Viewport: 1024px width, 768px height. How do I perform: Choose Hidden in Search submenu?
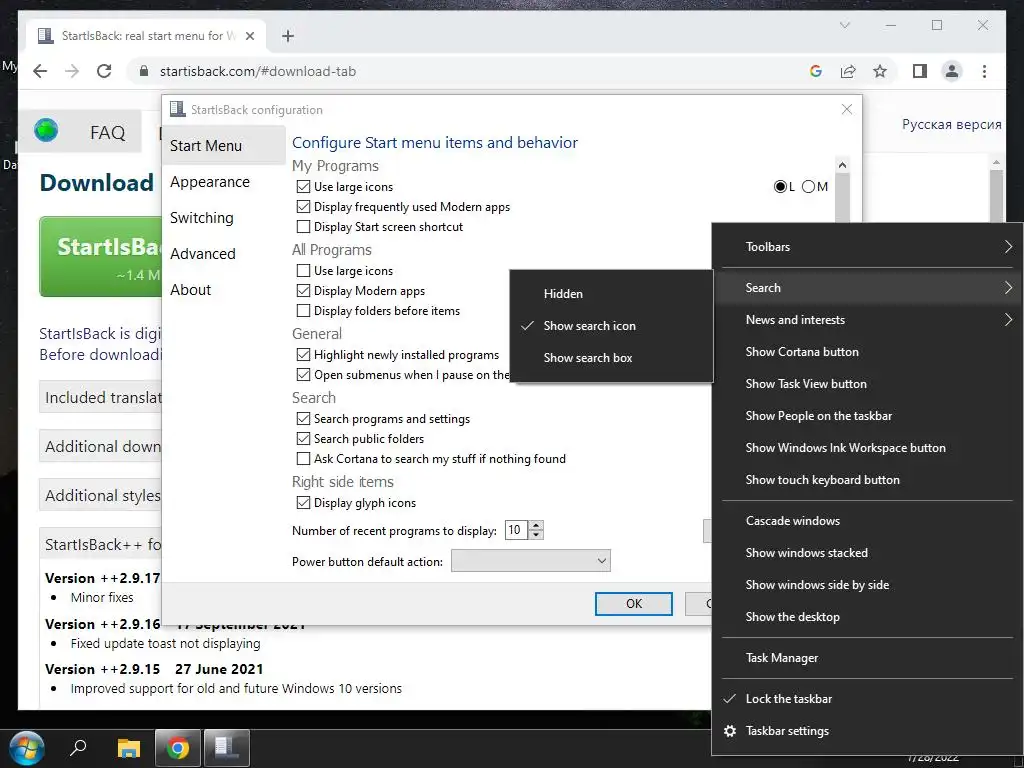coord(611,294)
